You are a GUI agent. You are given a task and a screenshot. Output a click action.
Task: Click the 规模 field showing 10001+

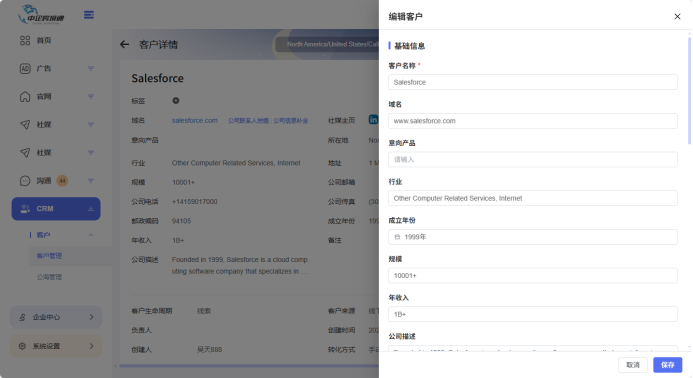(x=533, y=275)
